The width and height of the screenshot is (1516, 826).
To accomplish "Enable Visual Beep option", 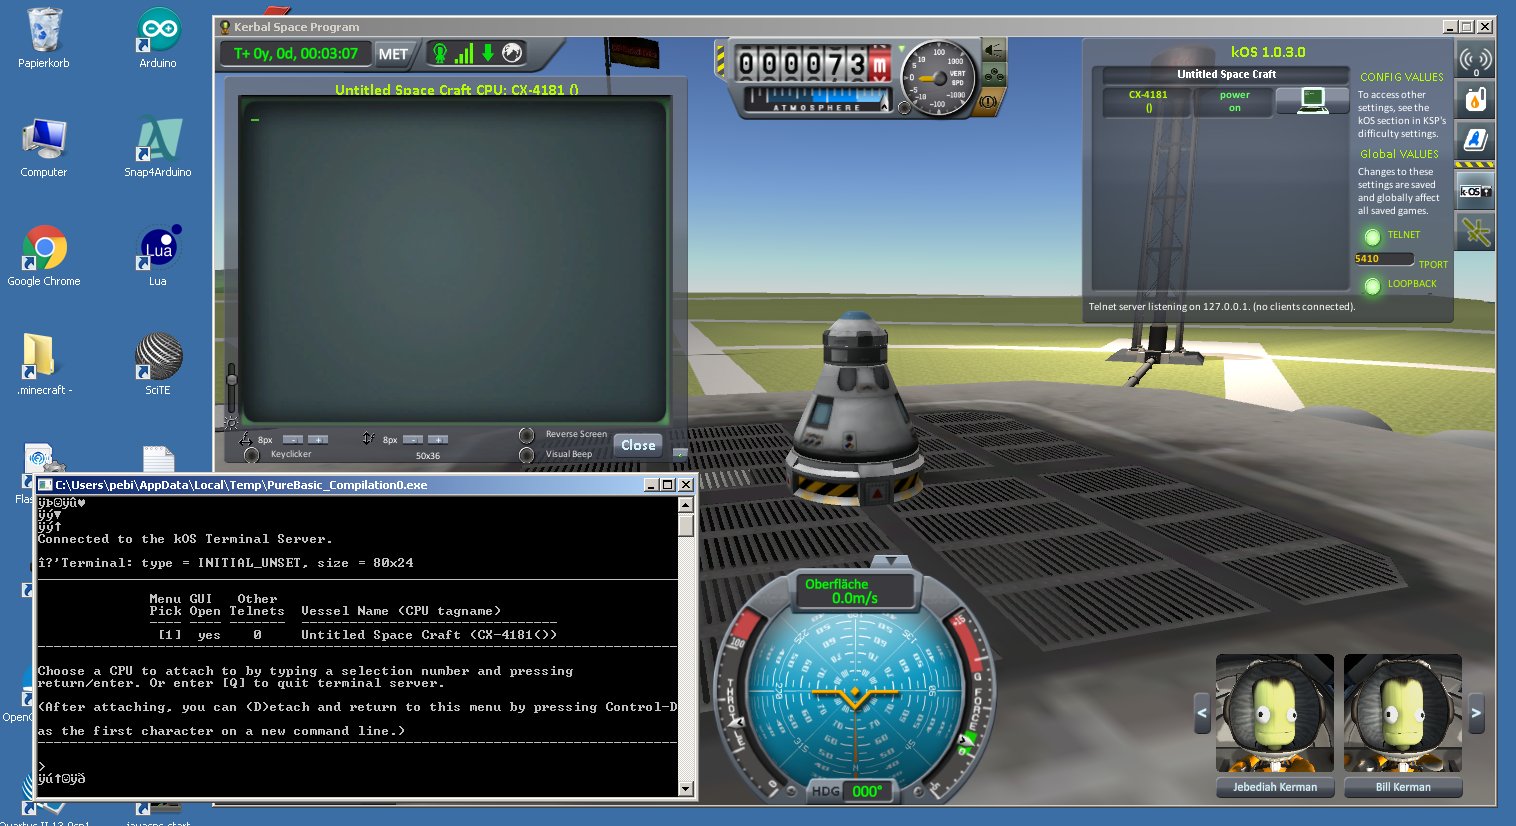I will click(527, 455).
